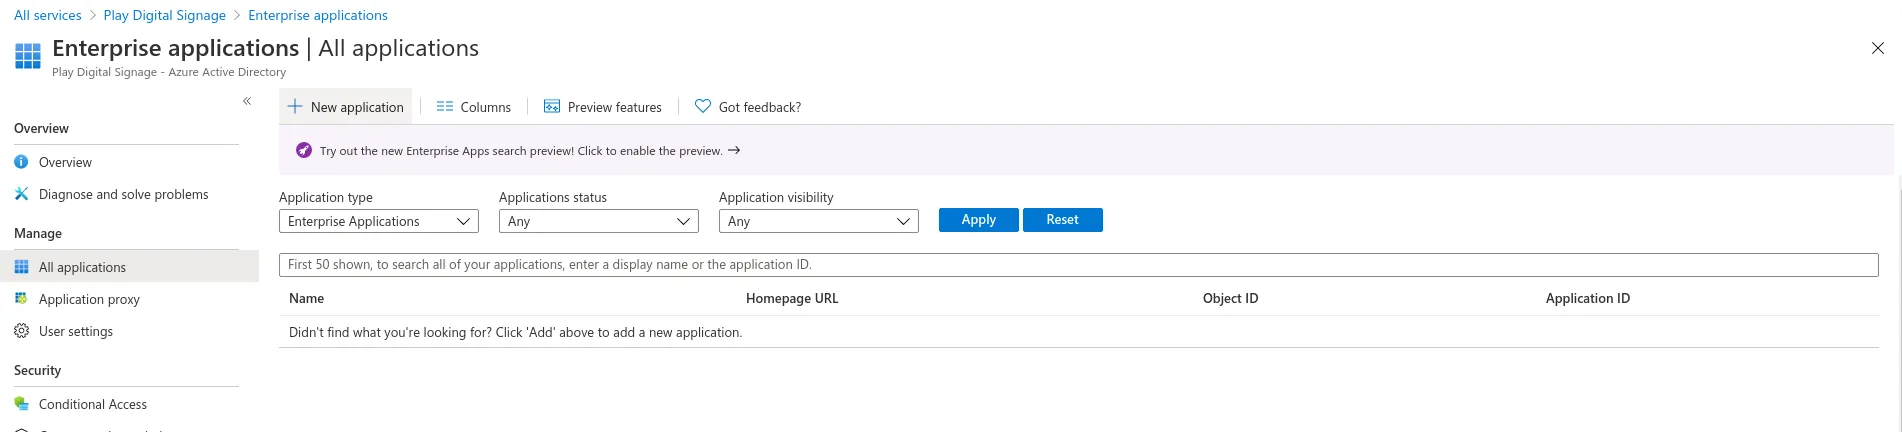
Task: Reset the application filters
Action: [1063, 220]
